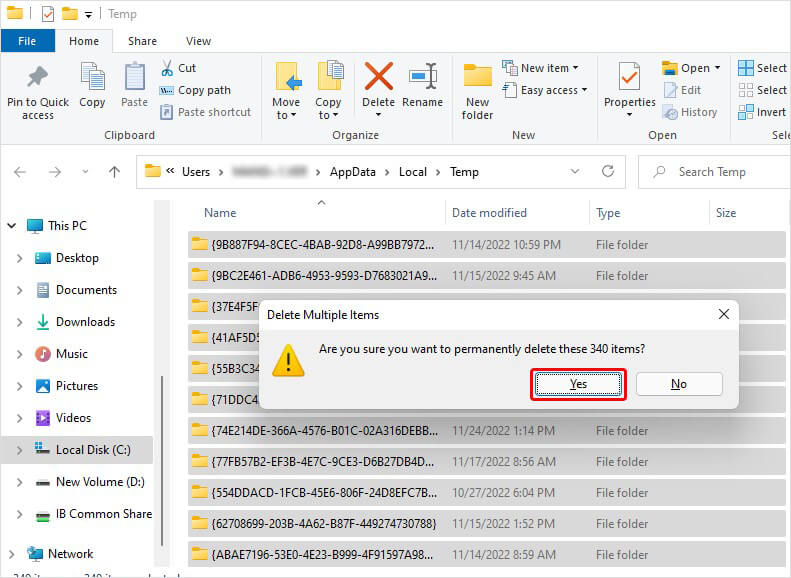Click History in the Open group

click(690, 112)
